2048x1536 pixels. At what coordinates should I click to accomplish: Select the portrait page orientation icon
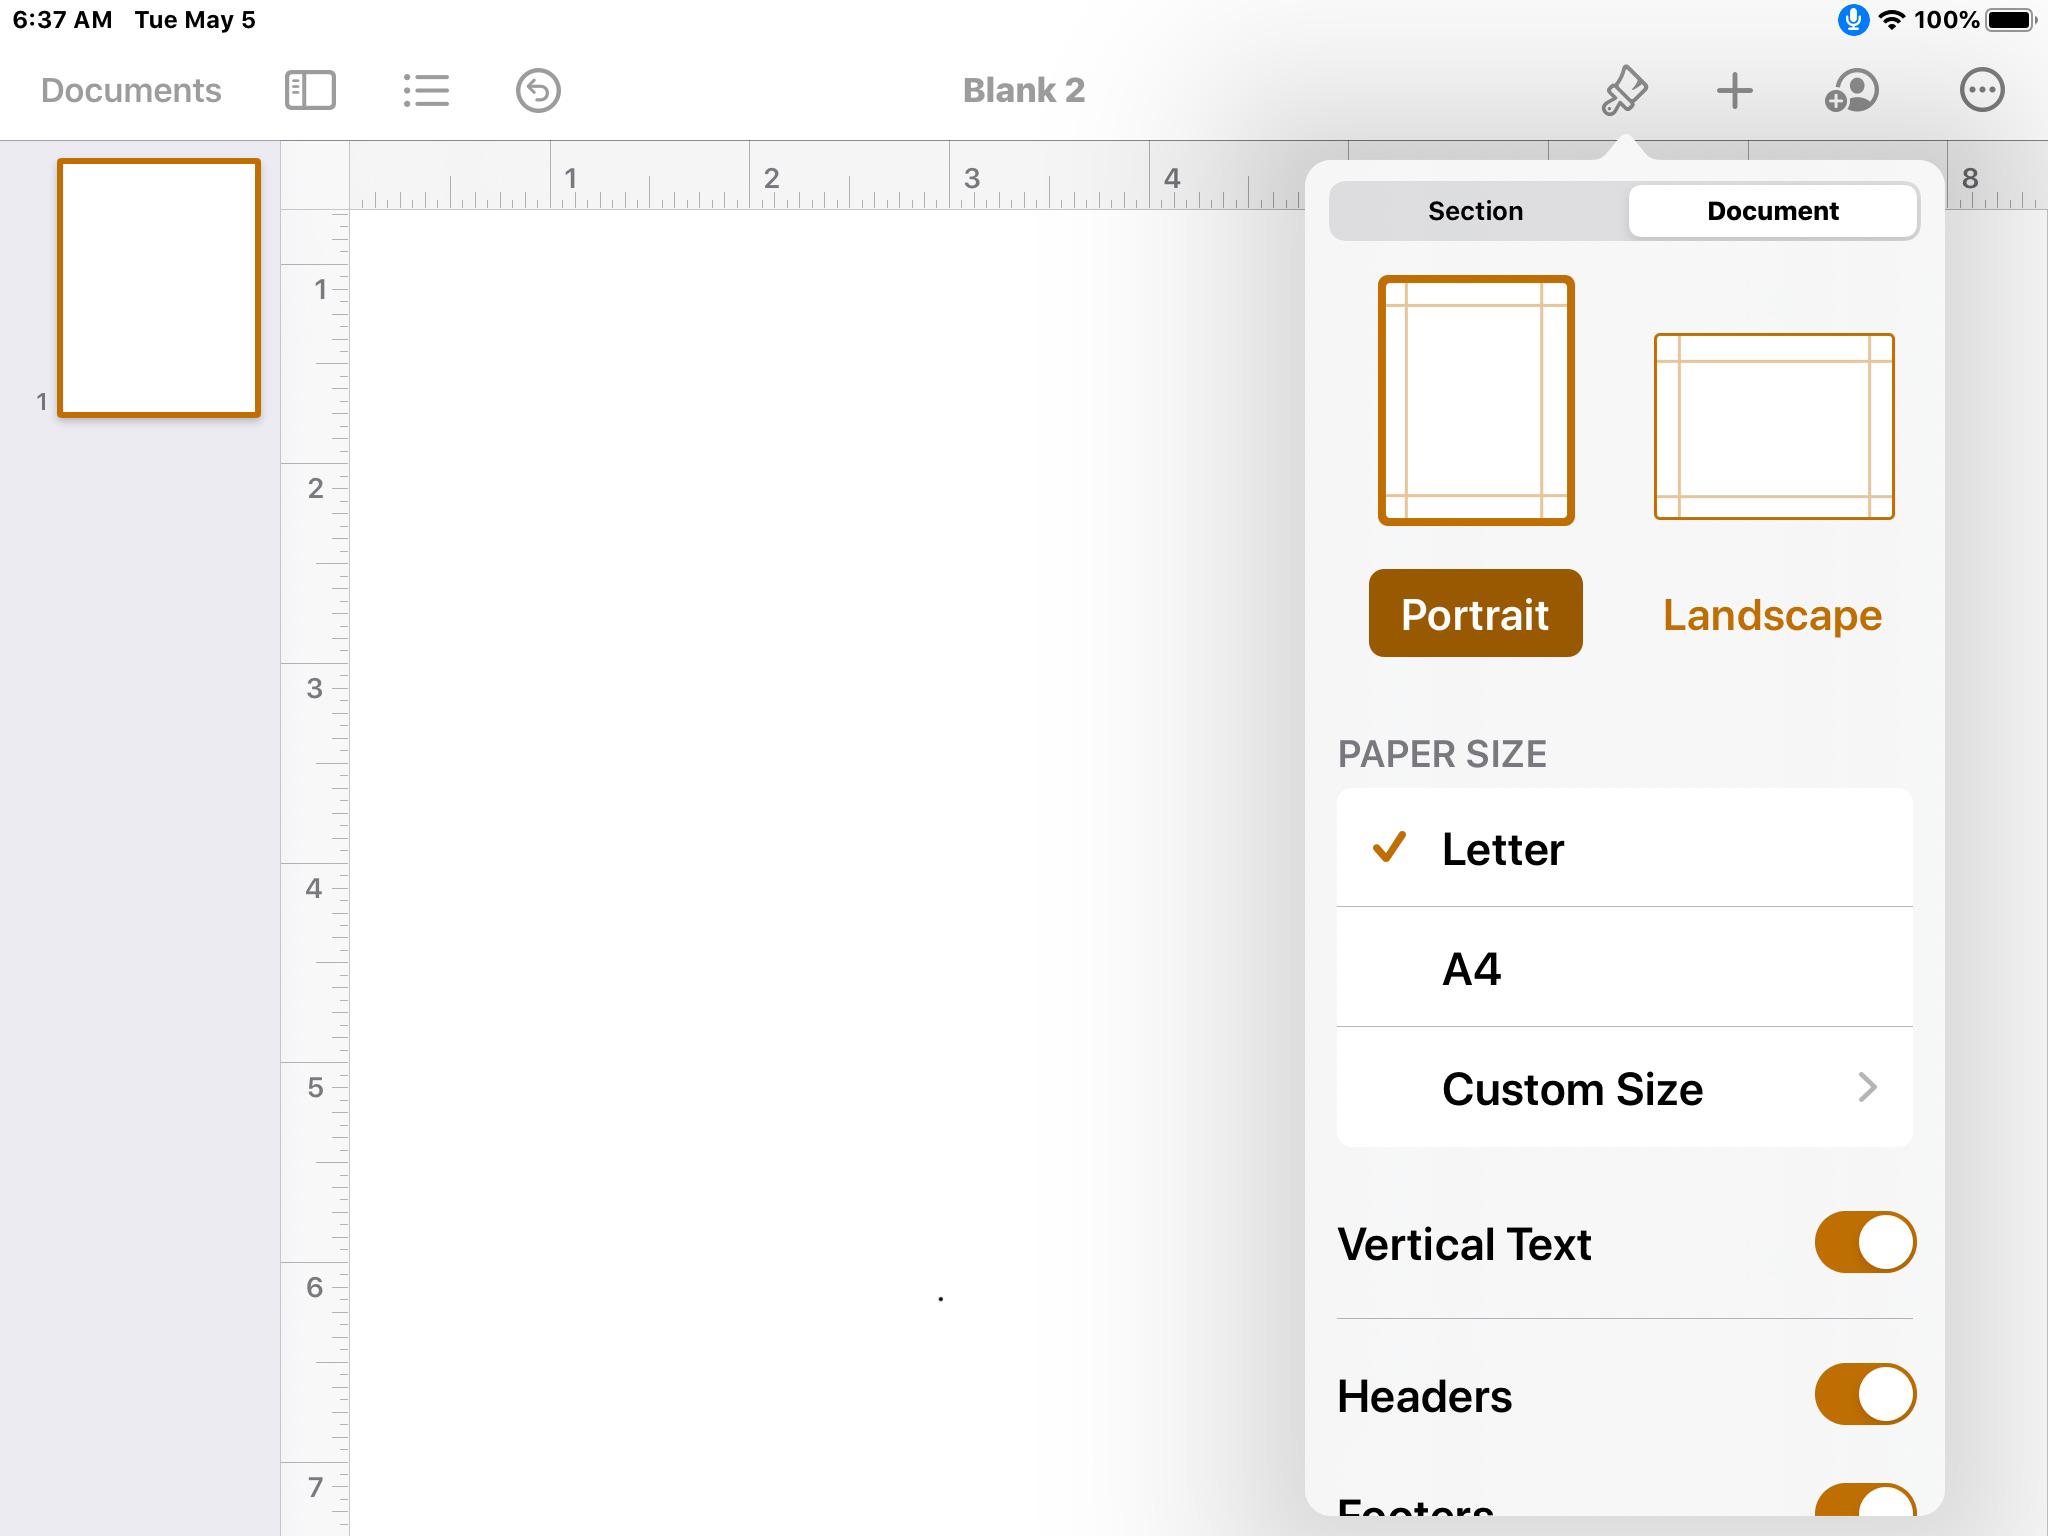pos(1476,400)
